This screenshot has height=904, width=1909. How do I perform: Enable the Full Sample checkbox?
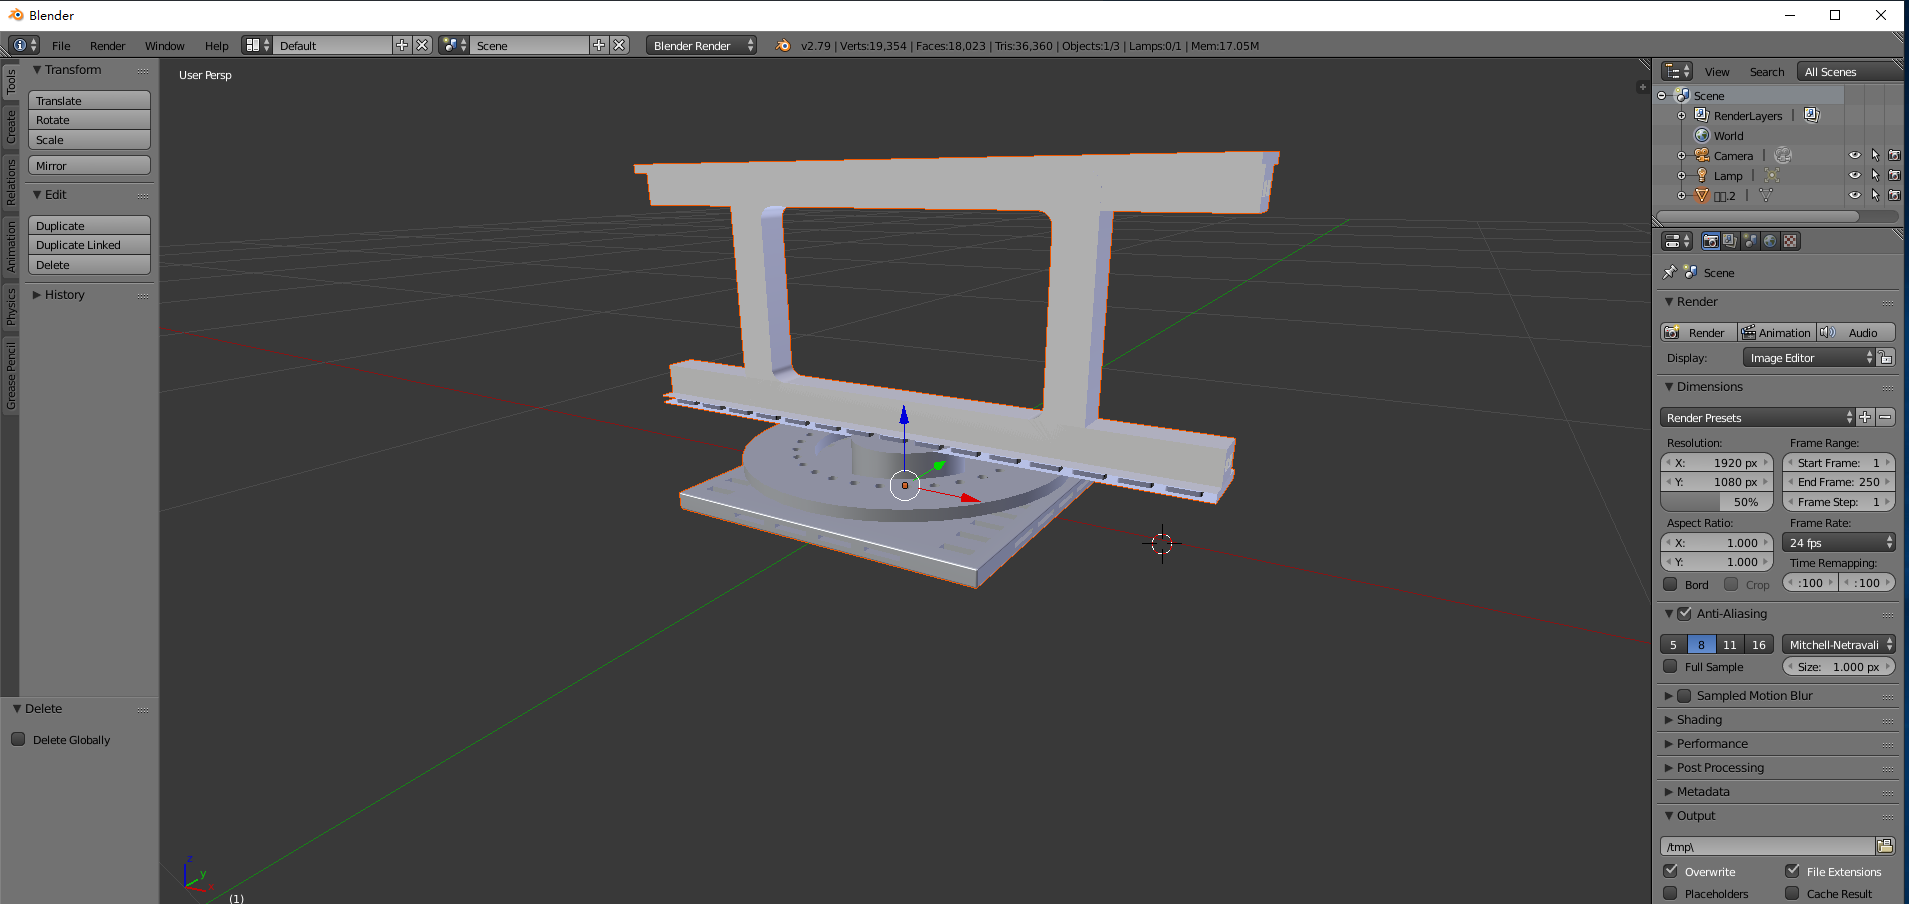(1669, 666)
